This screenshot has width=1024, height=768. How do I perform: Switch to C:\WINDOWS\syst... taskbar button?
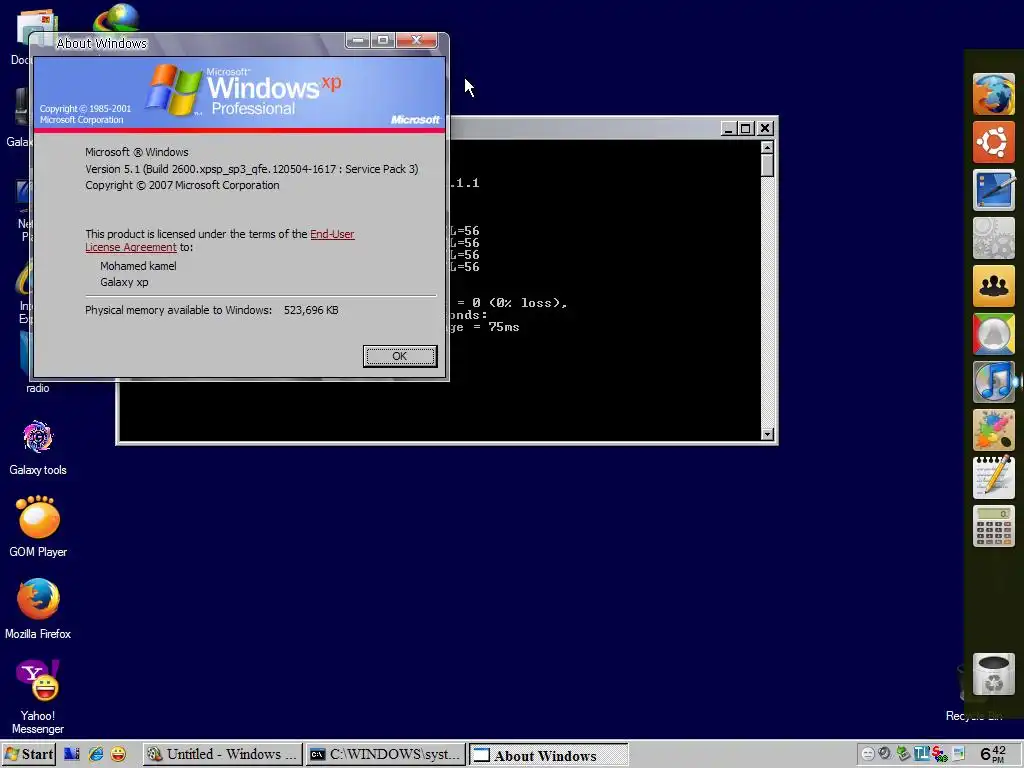point(385,754)
